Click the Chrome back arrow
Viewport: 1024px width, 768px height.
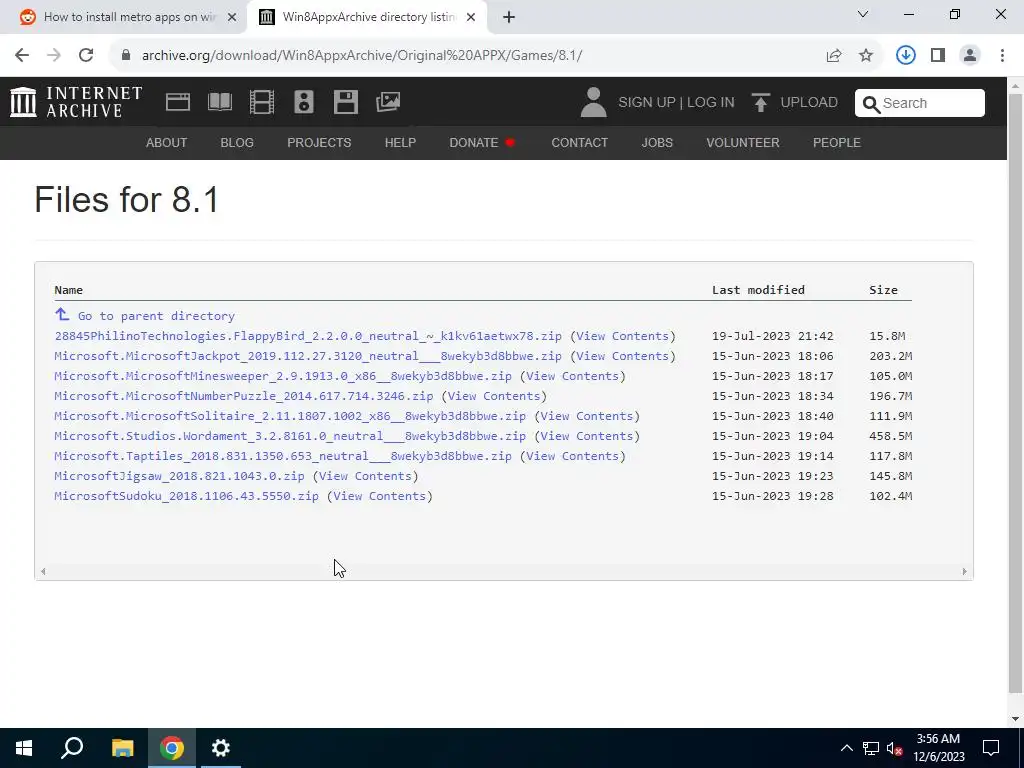(x=22, y=55)
